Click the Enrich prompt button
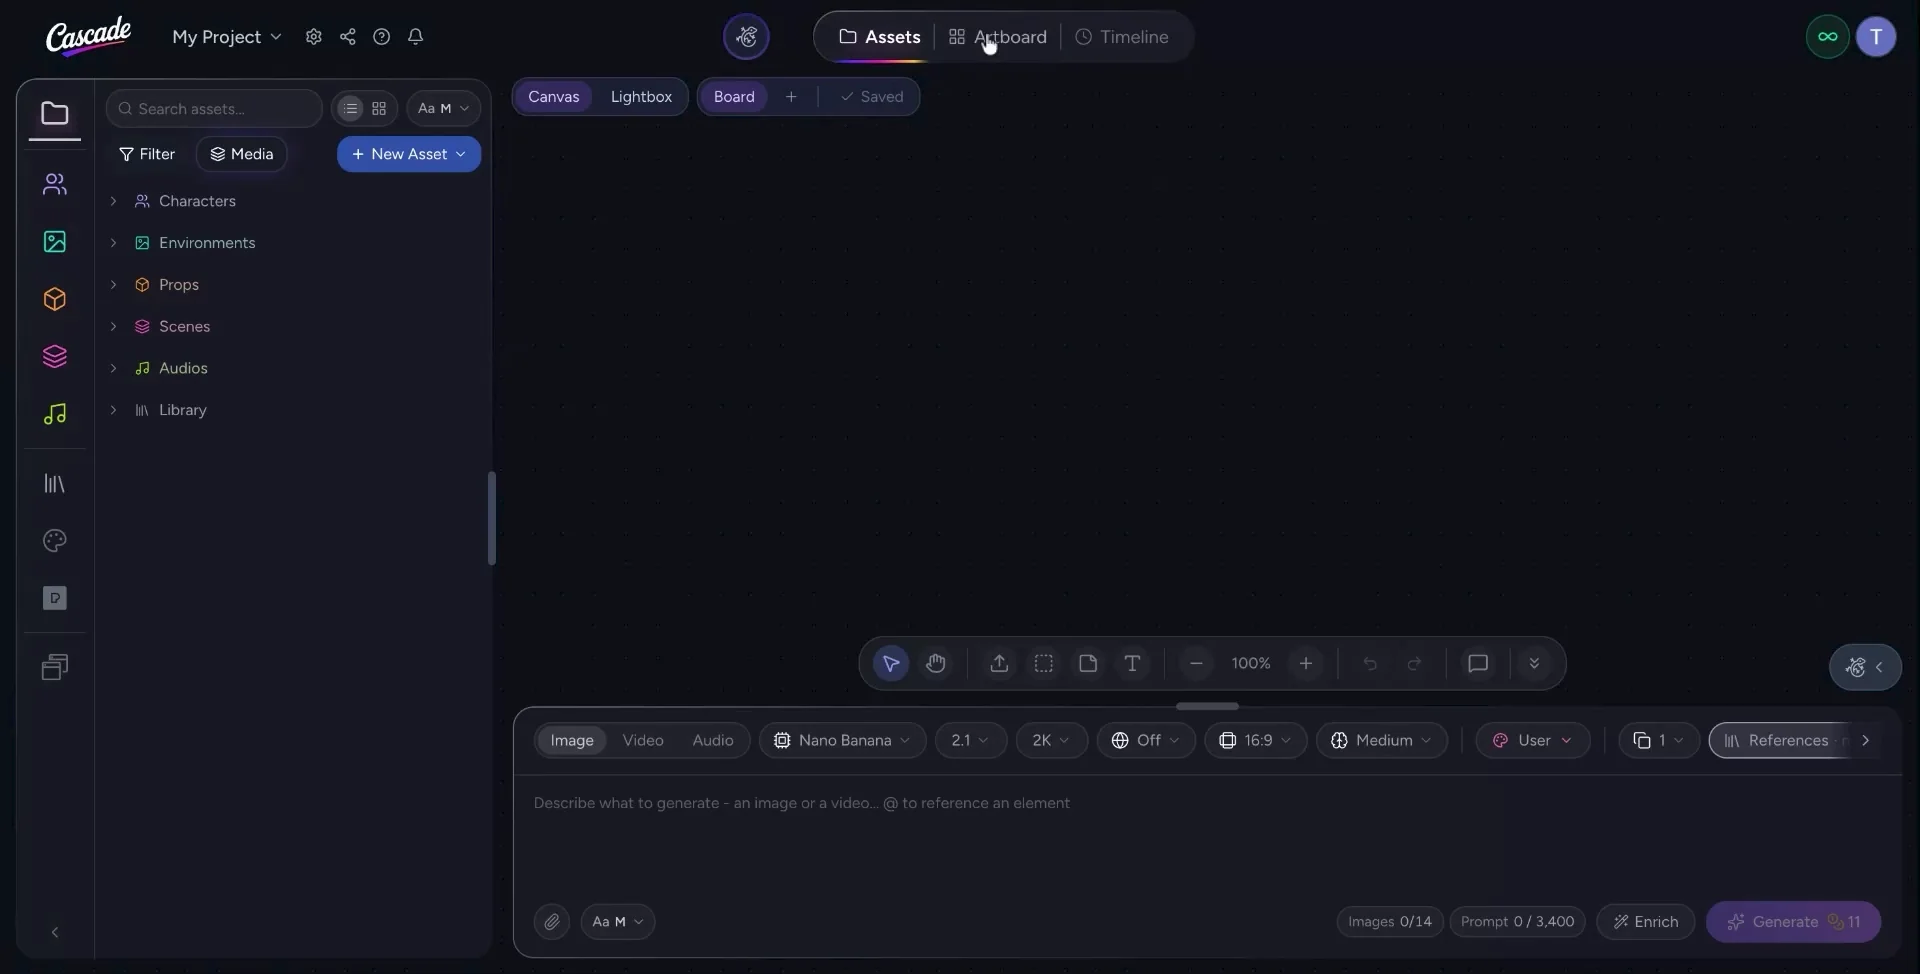The image size is (1920, 974). pos(1646,922)
